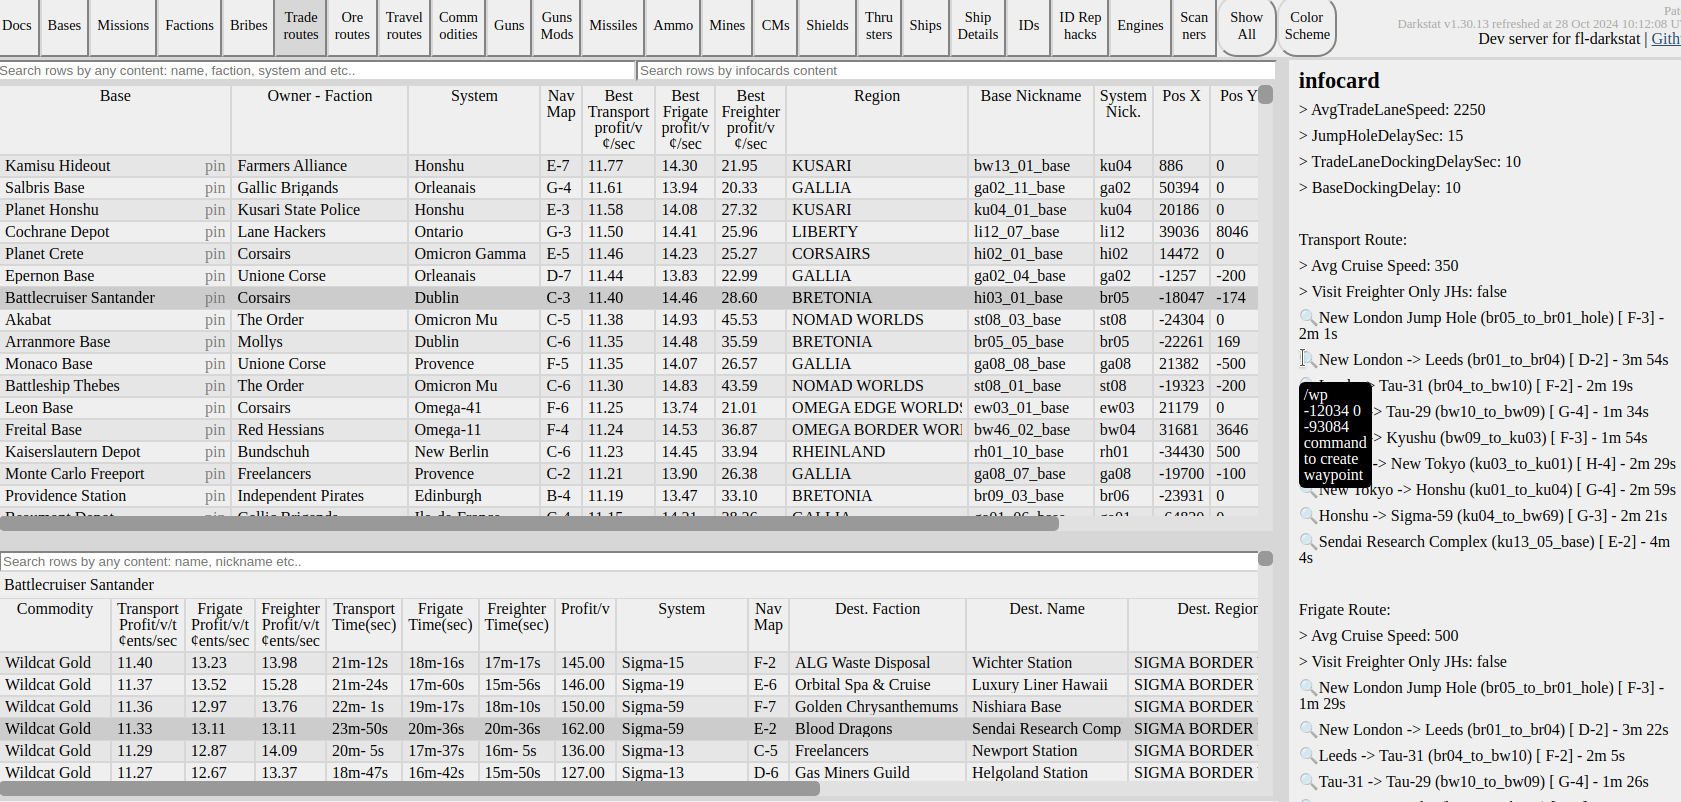Pin the Arranmore Base row
The height and width of the screenshot is (802, 1681).
[215, 342]
